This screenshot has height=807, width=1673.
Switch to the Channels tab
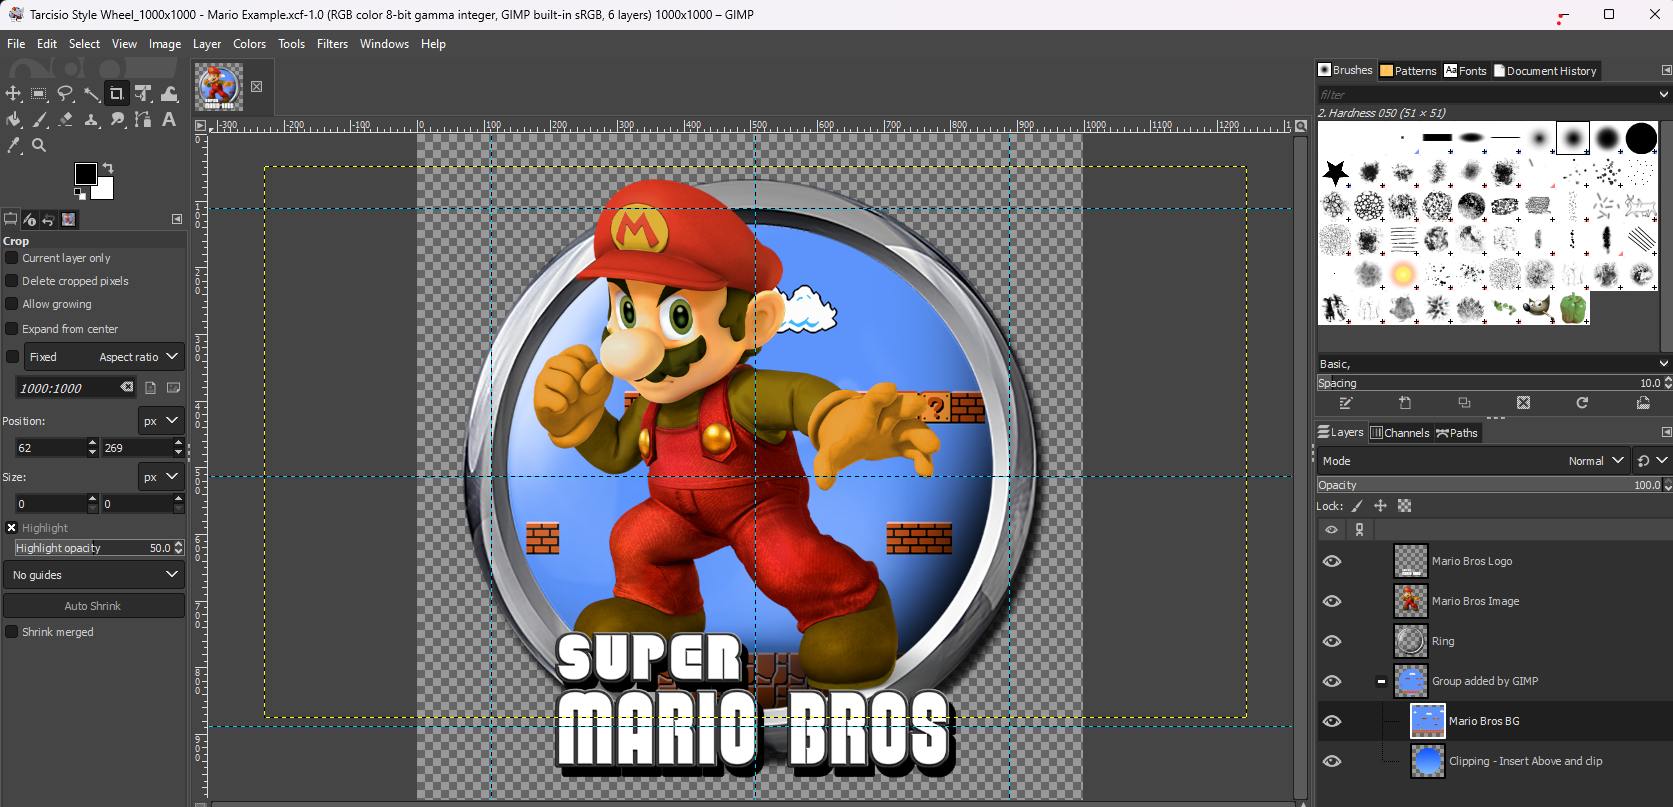(x=1400, y=433)
